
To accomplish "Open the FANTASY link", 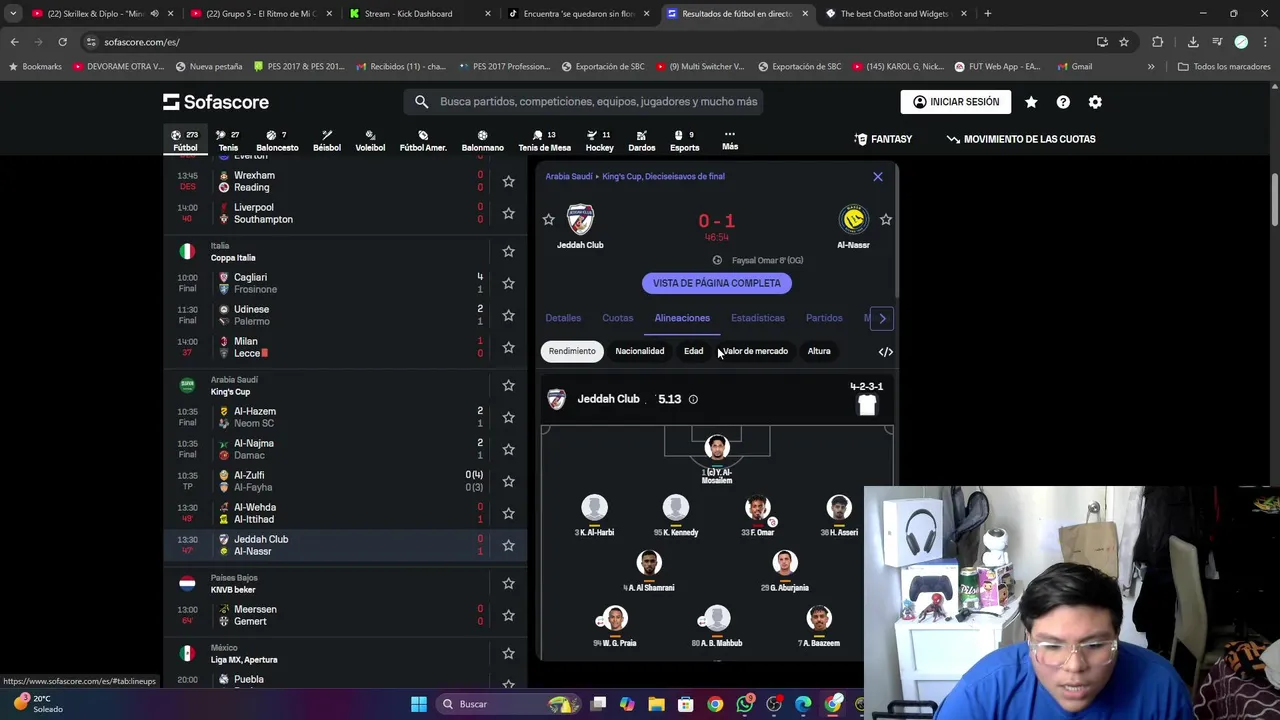I will [883, 139].
